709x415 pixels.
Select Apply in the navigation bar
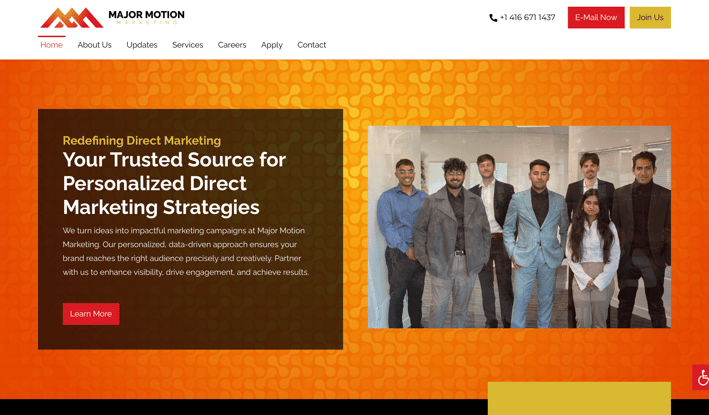[272, 45]
